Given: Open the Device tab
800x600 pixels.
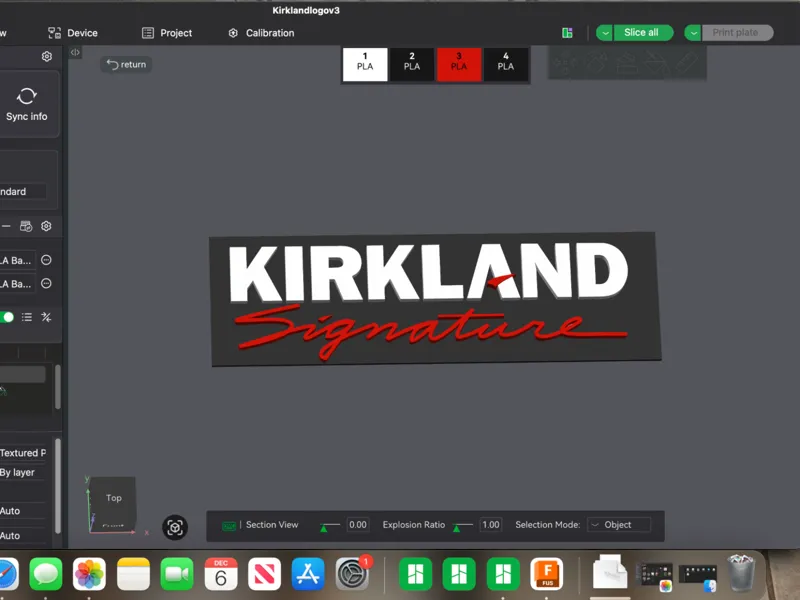Looking at the screenshot, I should tap(72, 33).
